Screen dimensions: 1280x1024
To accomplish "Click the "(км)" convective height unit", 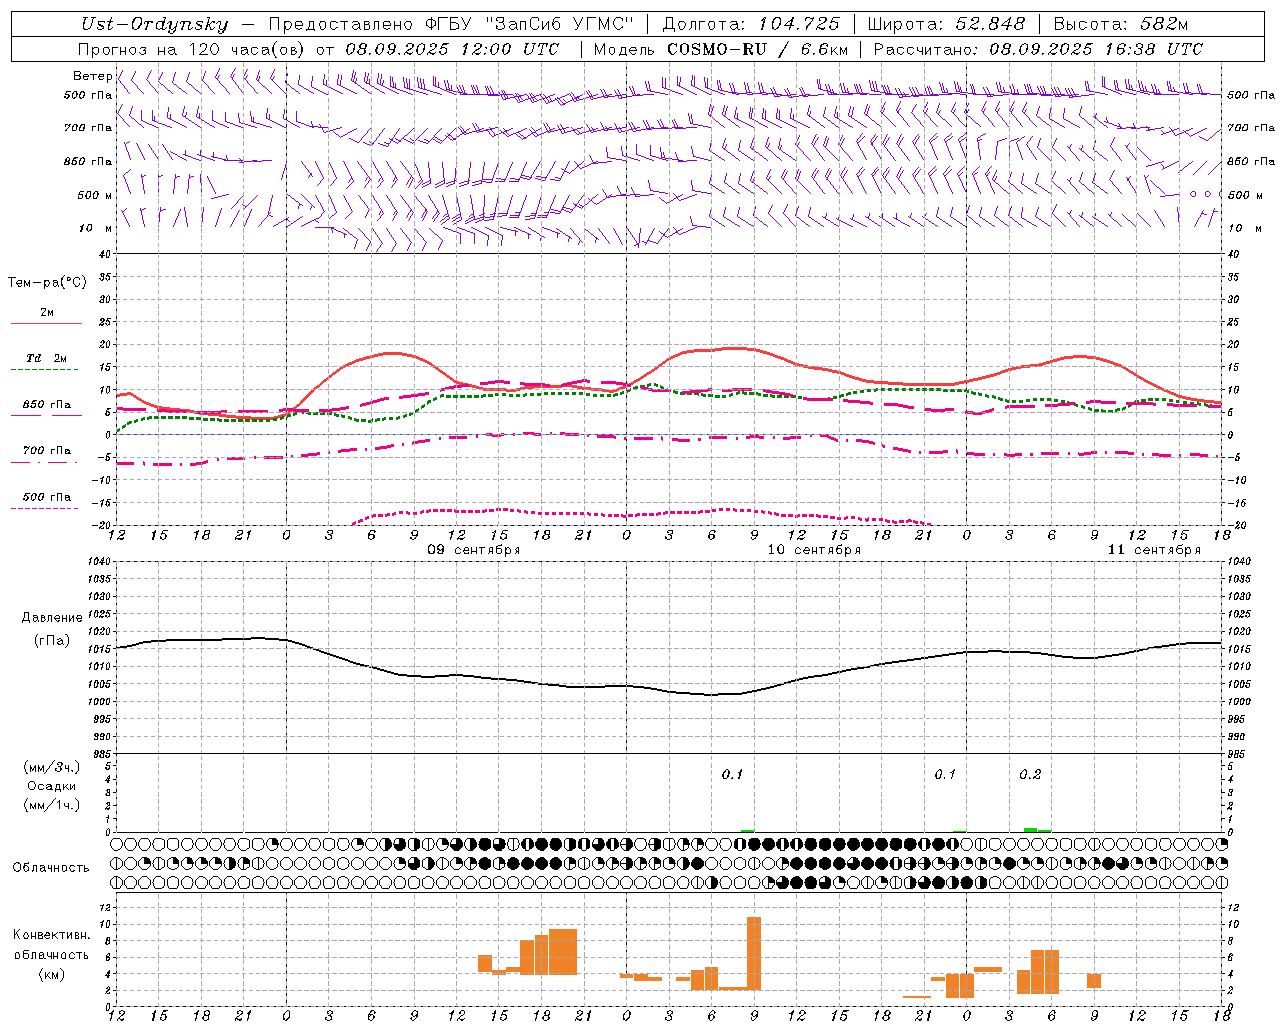I will pos(51,974).
